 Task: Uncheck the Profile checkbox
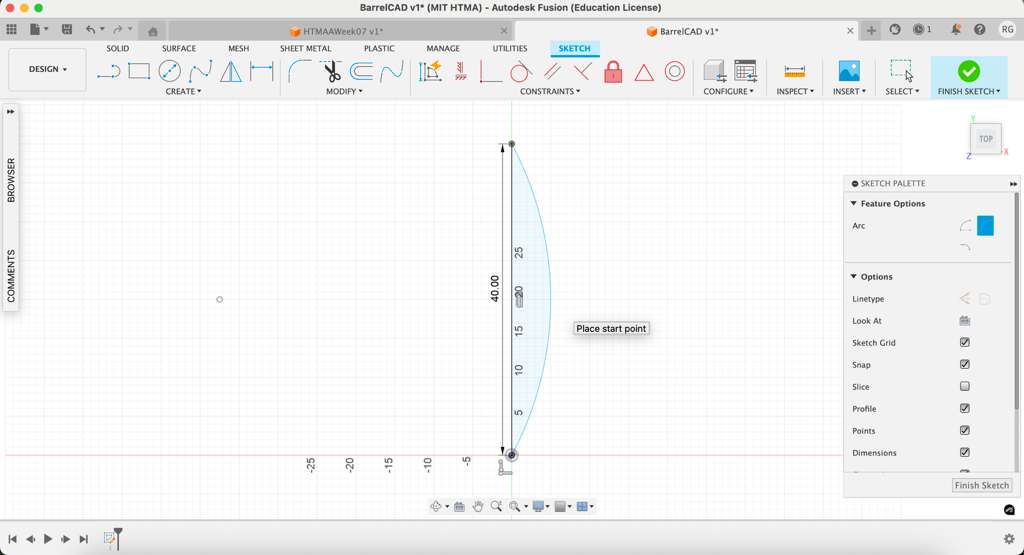tap(964, 409)
